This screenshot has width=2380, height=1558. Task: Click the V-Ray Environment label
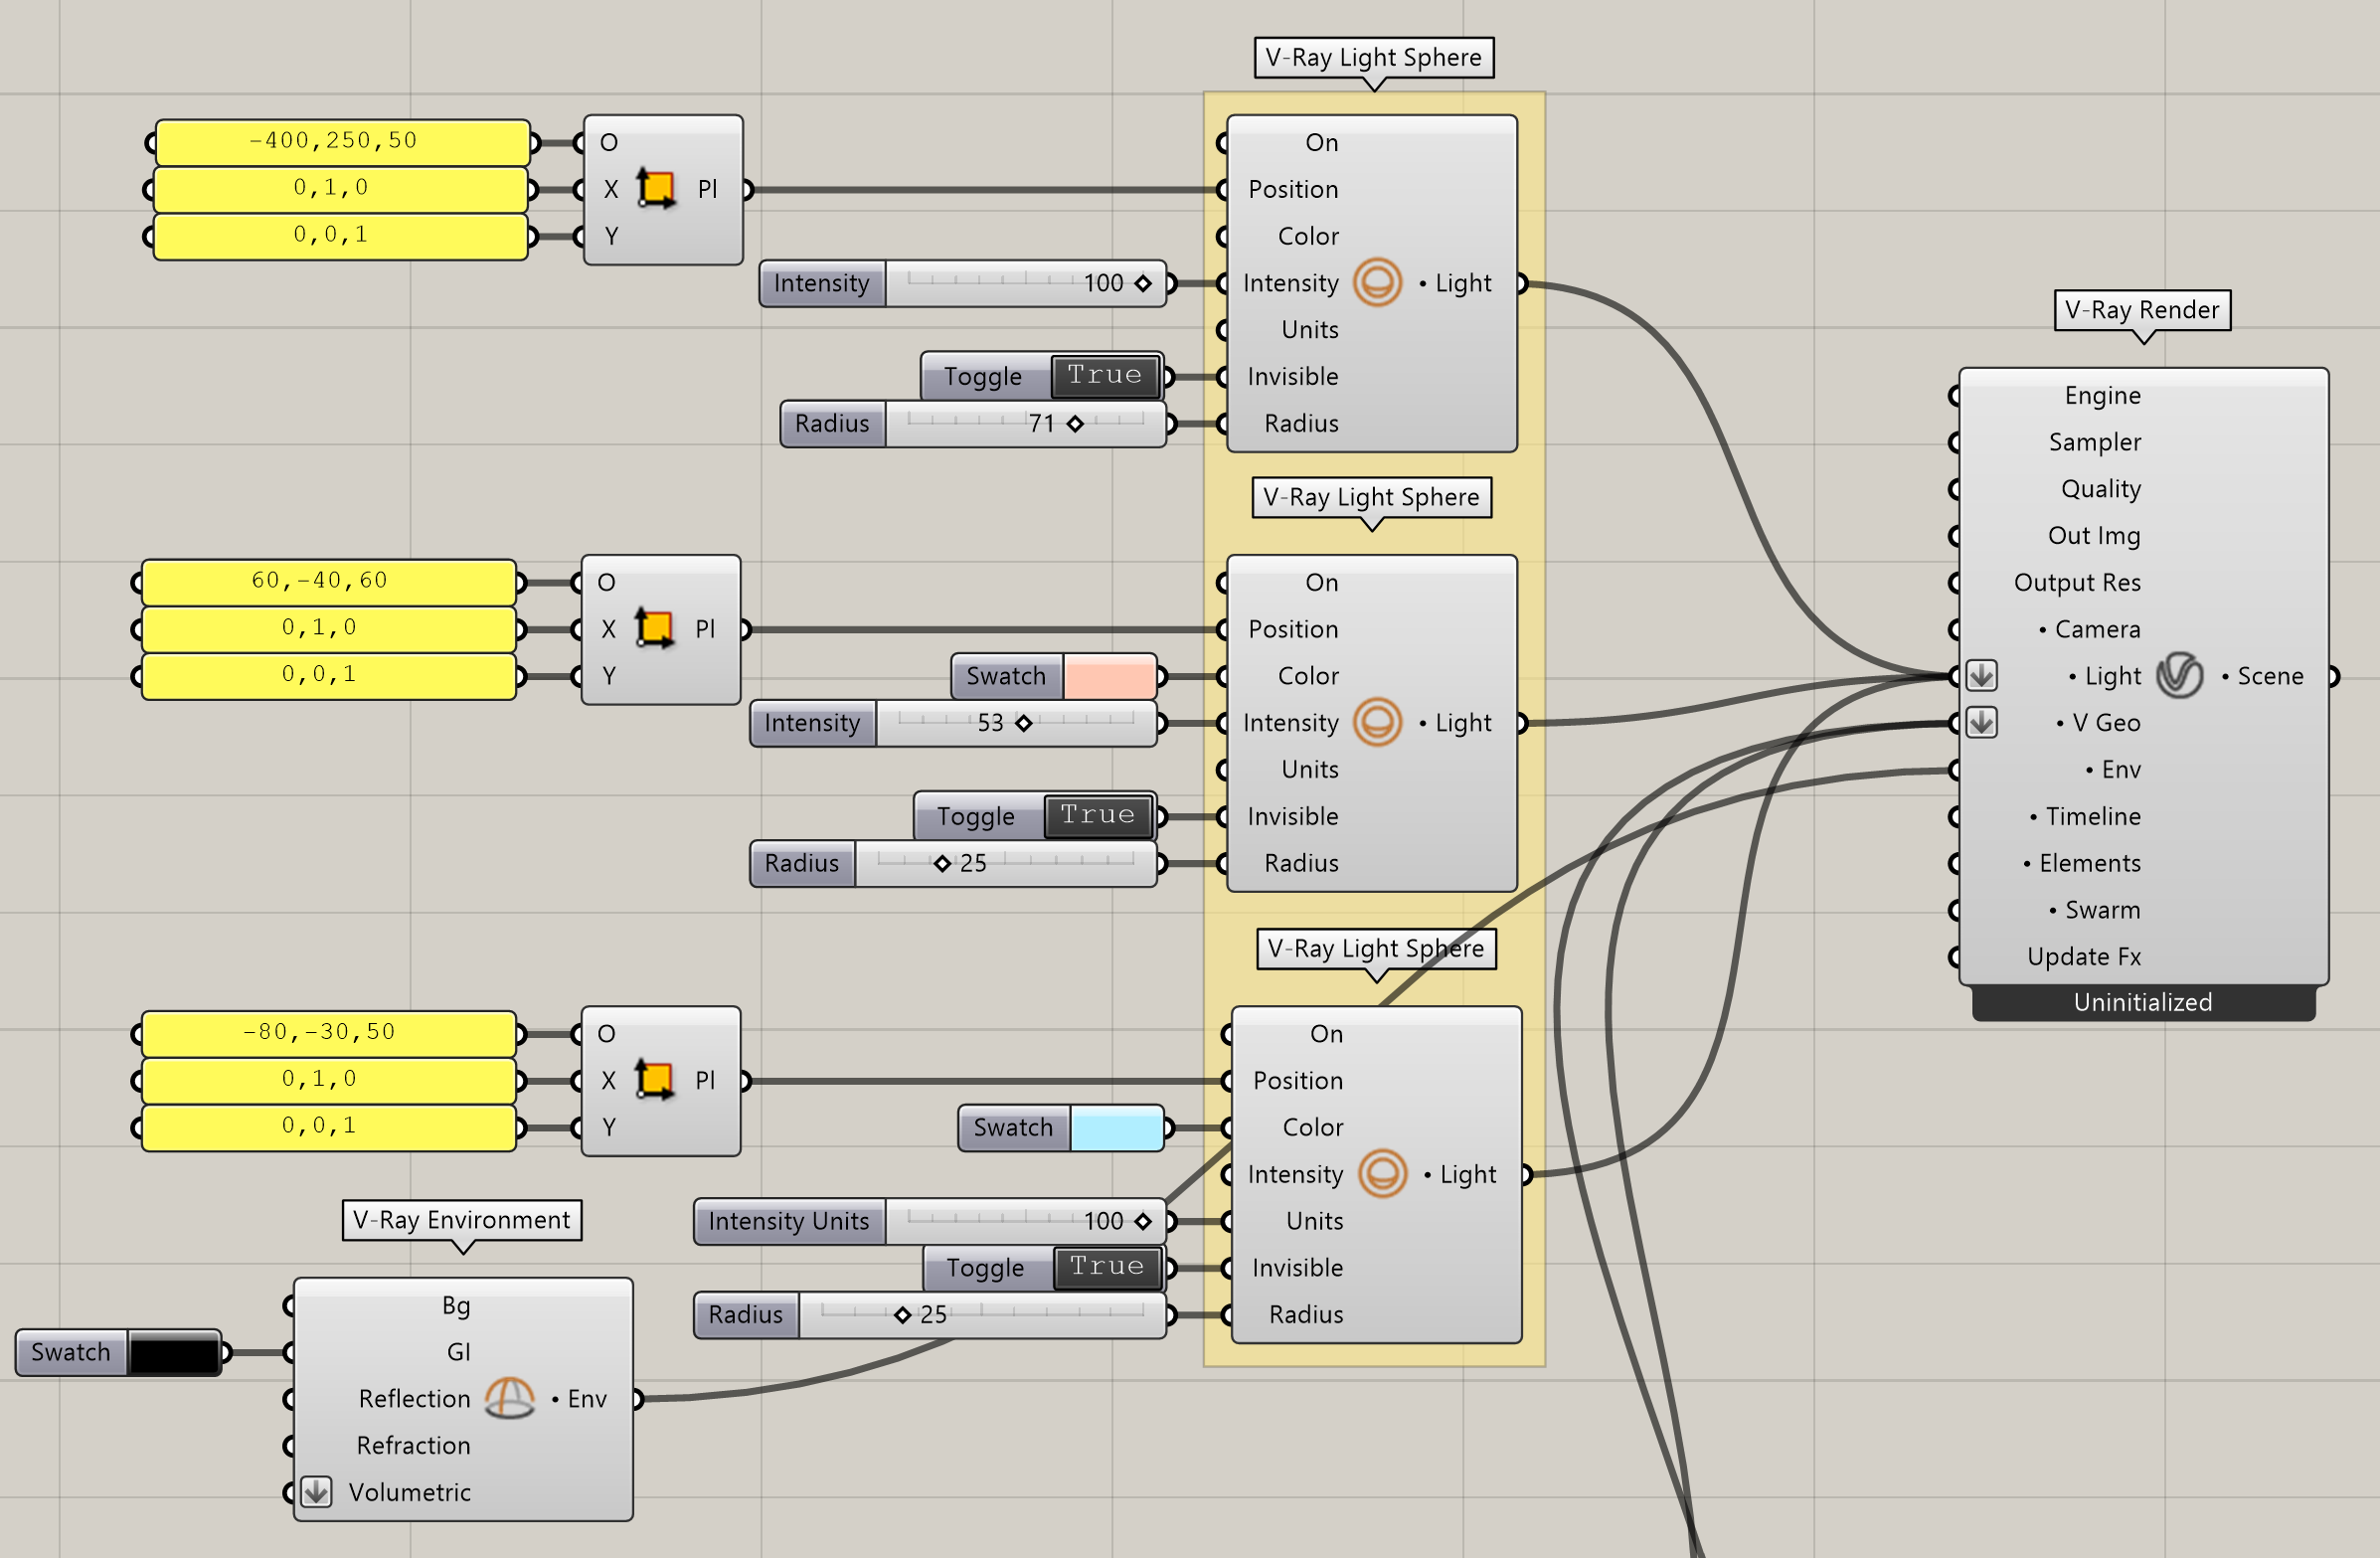pyautogui.click(x=462, y=1220)
